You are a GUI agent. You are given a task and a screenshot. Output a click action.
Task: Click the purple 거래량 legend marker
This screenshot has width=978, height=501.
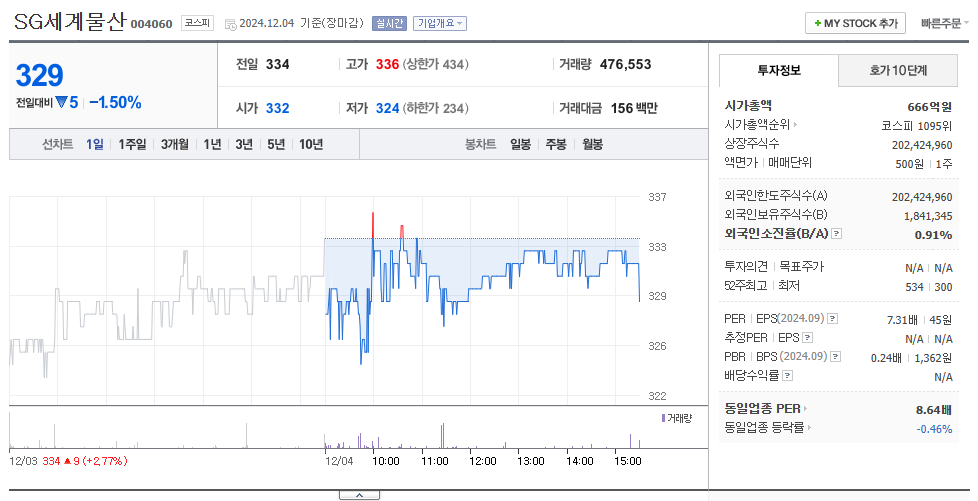pyautogui.click(x=663, y=418)
